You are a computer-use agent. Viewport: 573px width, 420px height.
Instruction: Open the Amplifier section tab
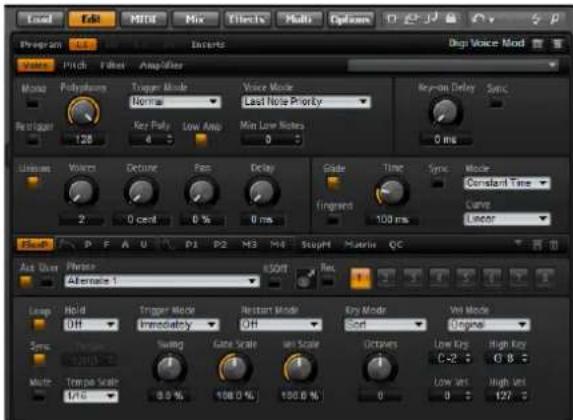(x=161, y=66)
